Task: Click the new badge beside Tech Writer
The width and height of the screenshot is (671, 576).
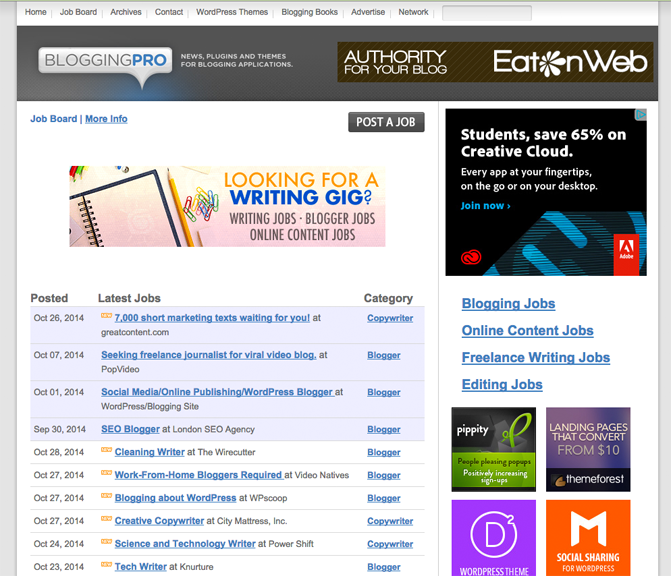Action: [106, 564]
